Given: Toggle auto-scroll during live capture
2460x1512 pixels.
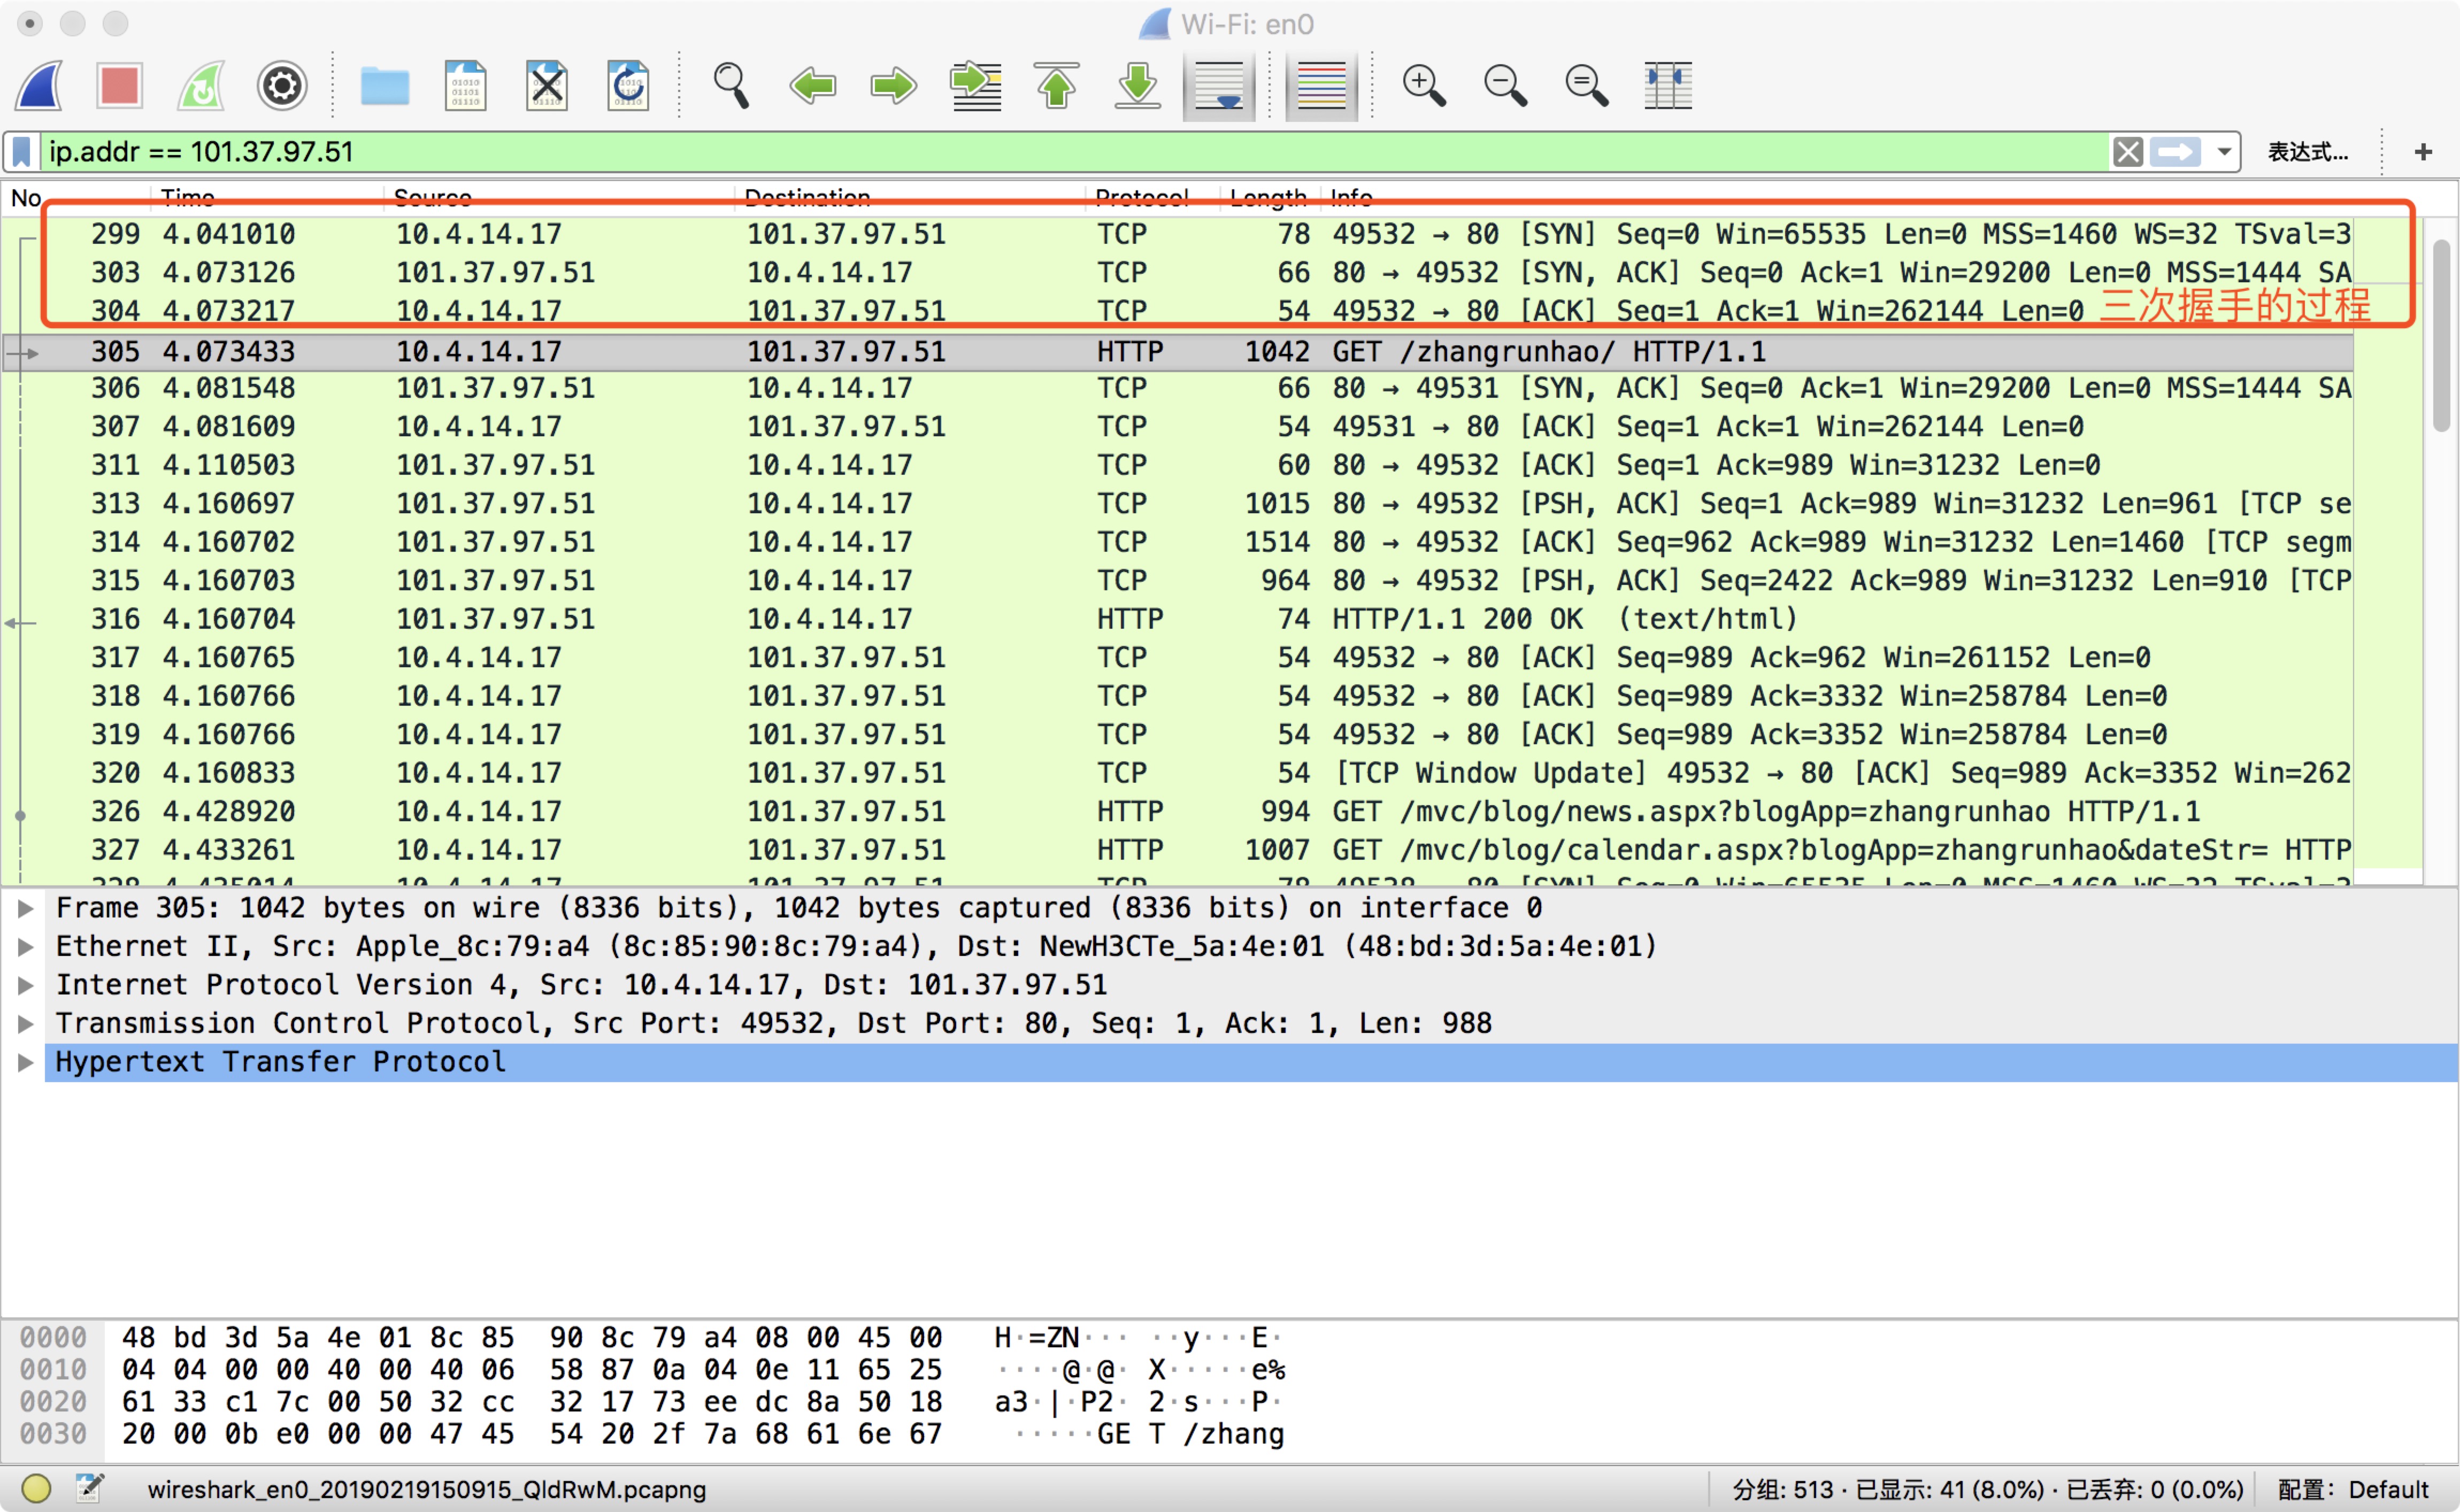Looking at the screenshot, I should click(x=1219, y=86).
